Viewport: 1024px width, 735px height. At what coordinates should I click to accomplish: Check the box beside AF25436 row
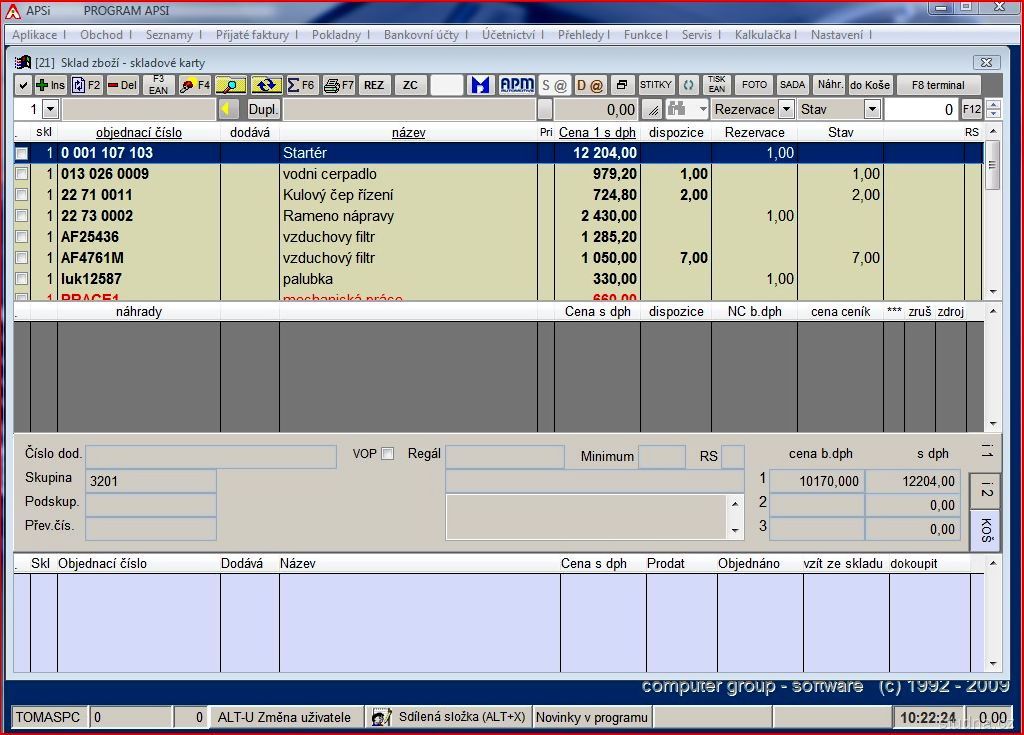pyautogui.click(x=21, y=237)
